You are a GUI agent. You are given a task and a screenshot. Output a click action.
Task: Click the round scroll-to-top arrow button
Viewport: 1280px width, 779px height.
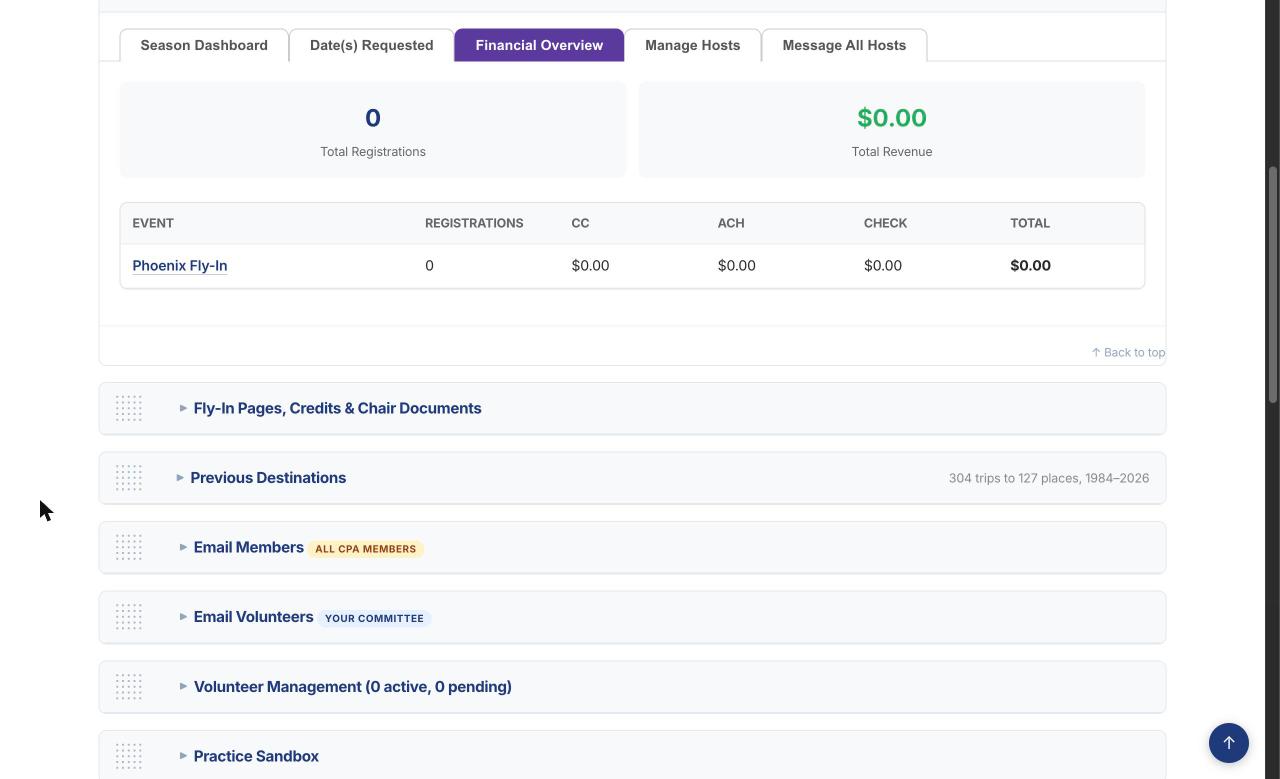(x=1229, y=743)
